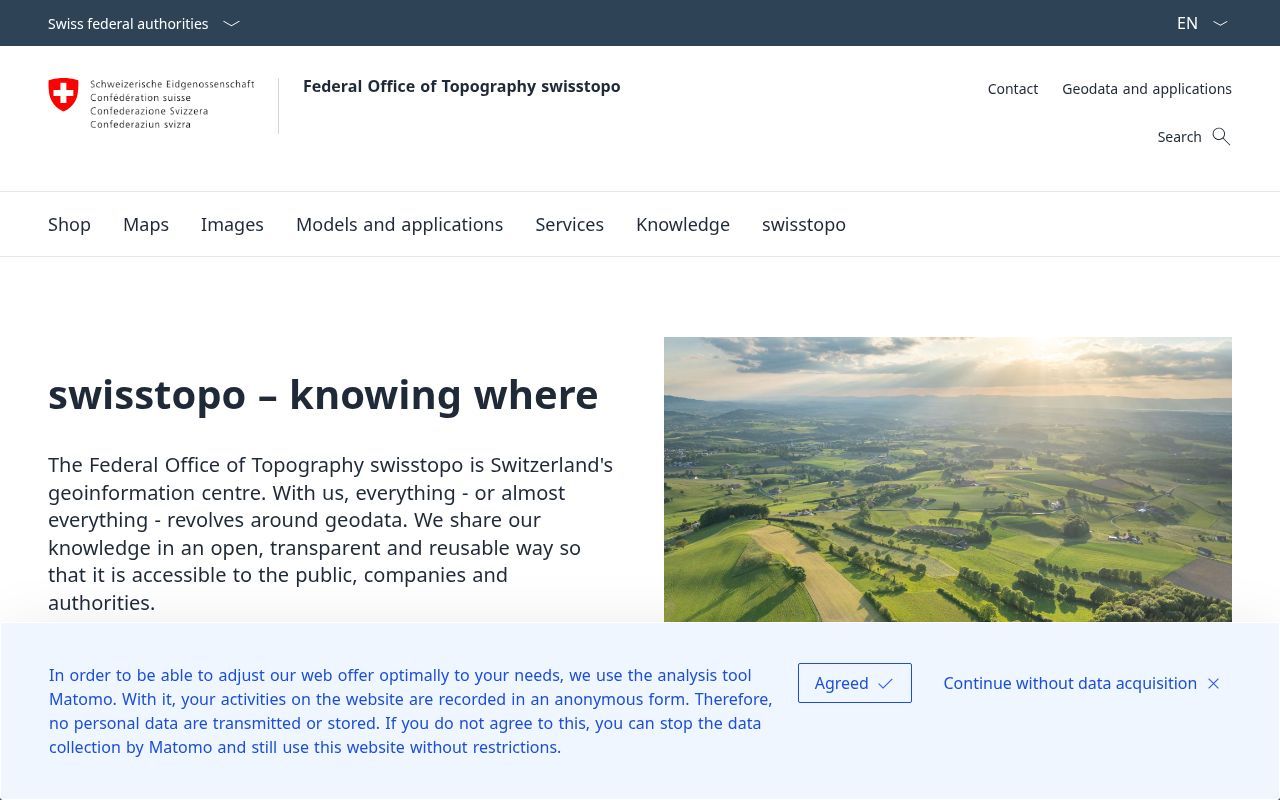The image size is (1280, 800).
Task: Expand the Swiss federal authorities dropdown
Action: 144,23
